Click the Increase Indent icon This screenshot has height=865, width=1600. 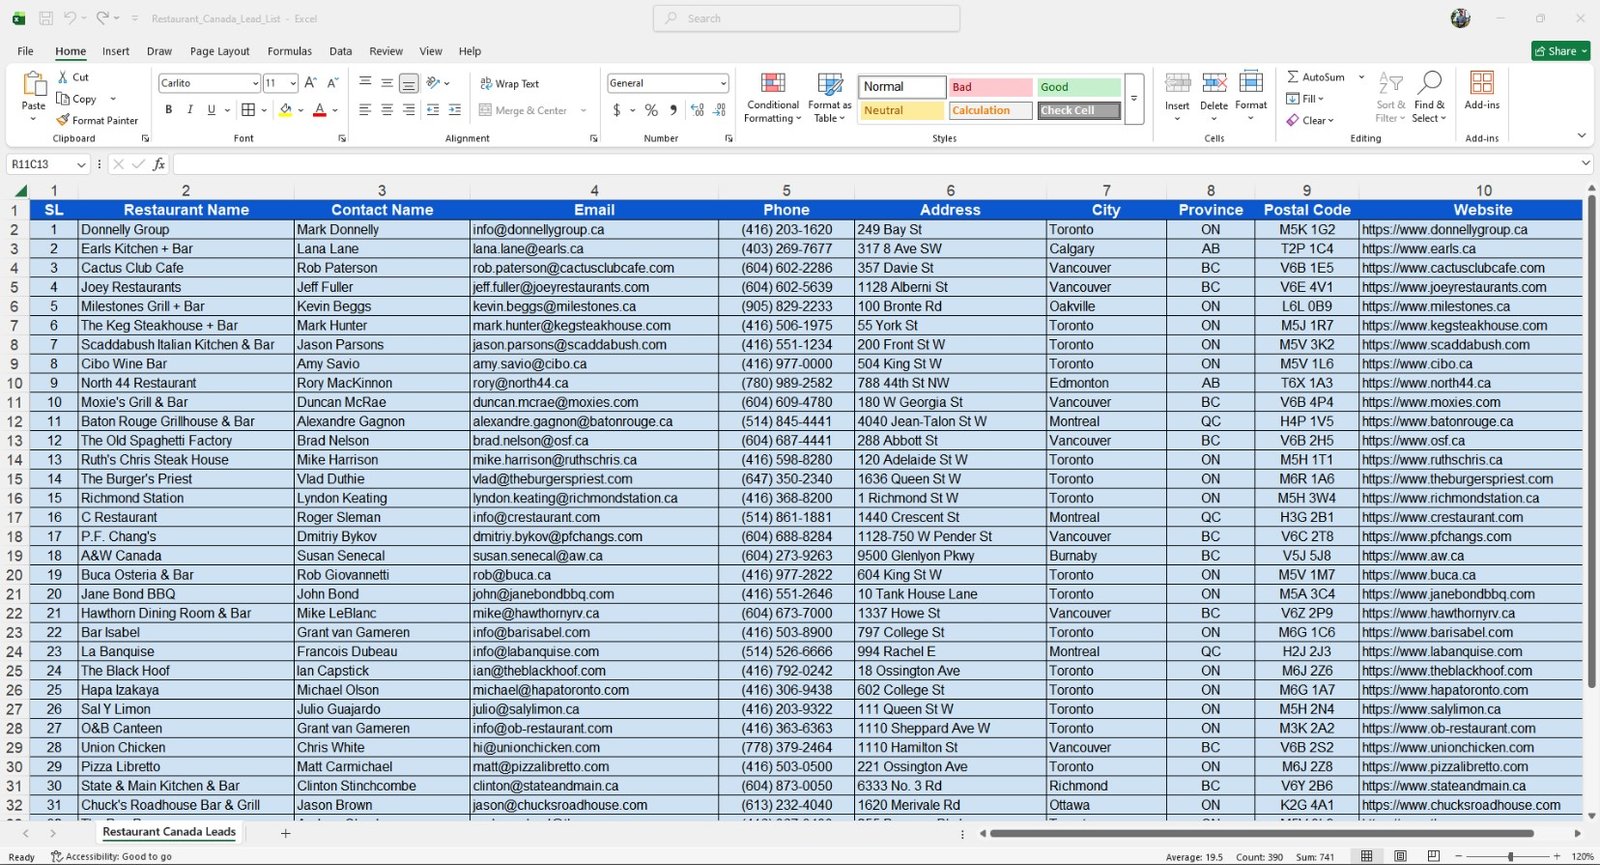point(455,110)
